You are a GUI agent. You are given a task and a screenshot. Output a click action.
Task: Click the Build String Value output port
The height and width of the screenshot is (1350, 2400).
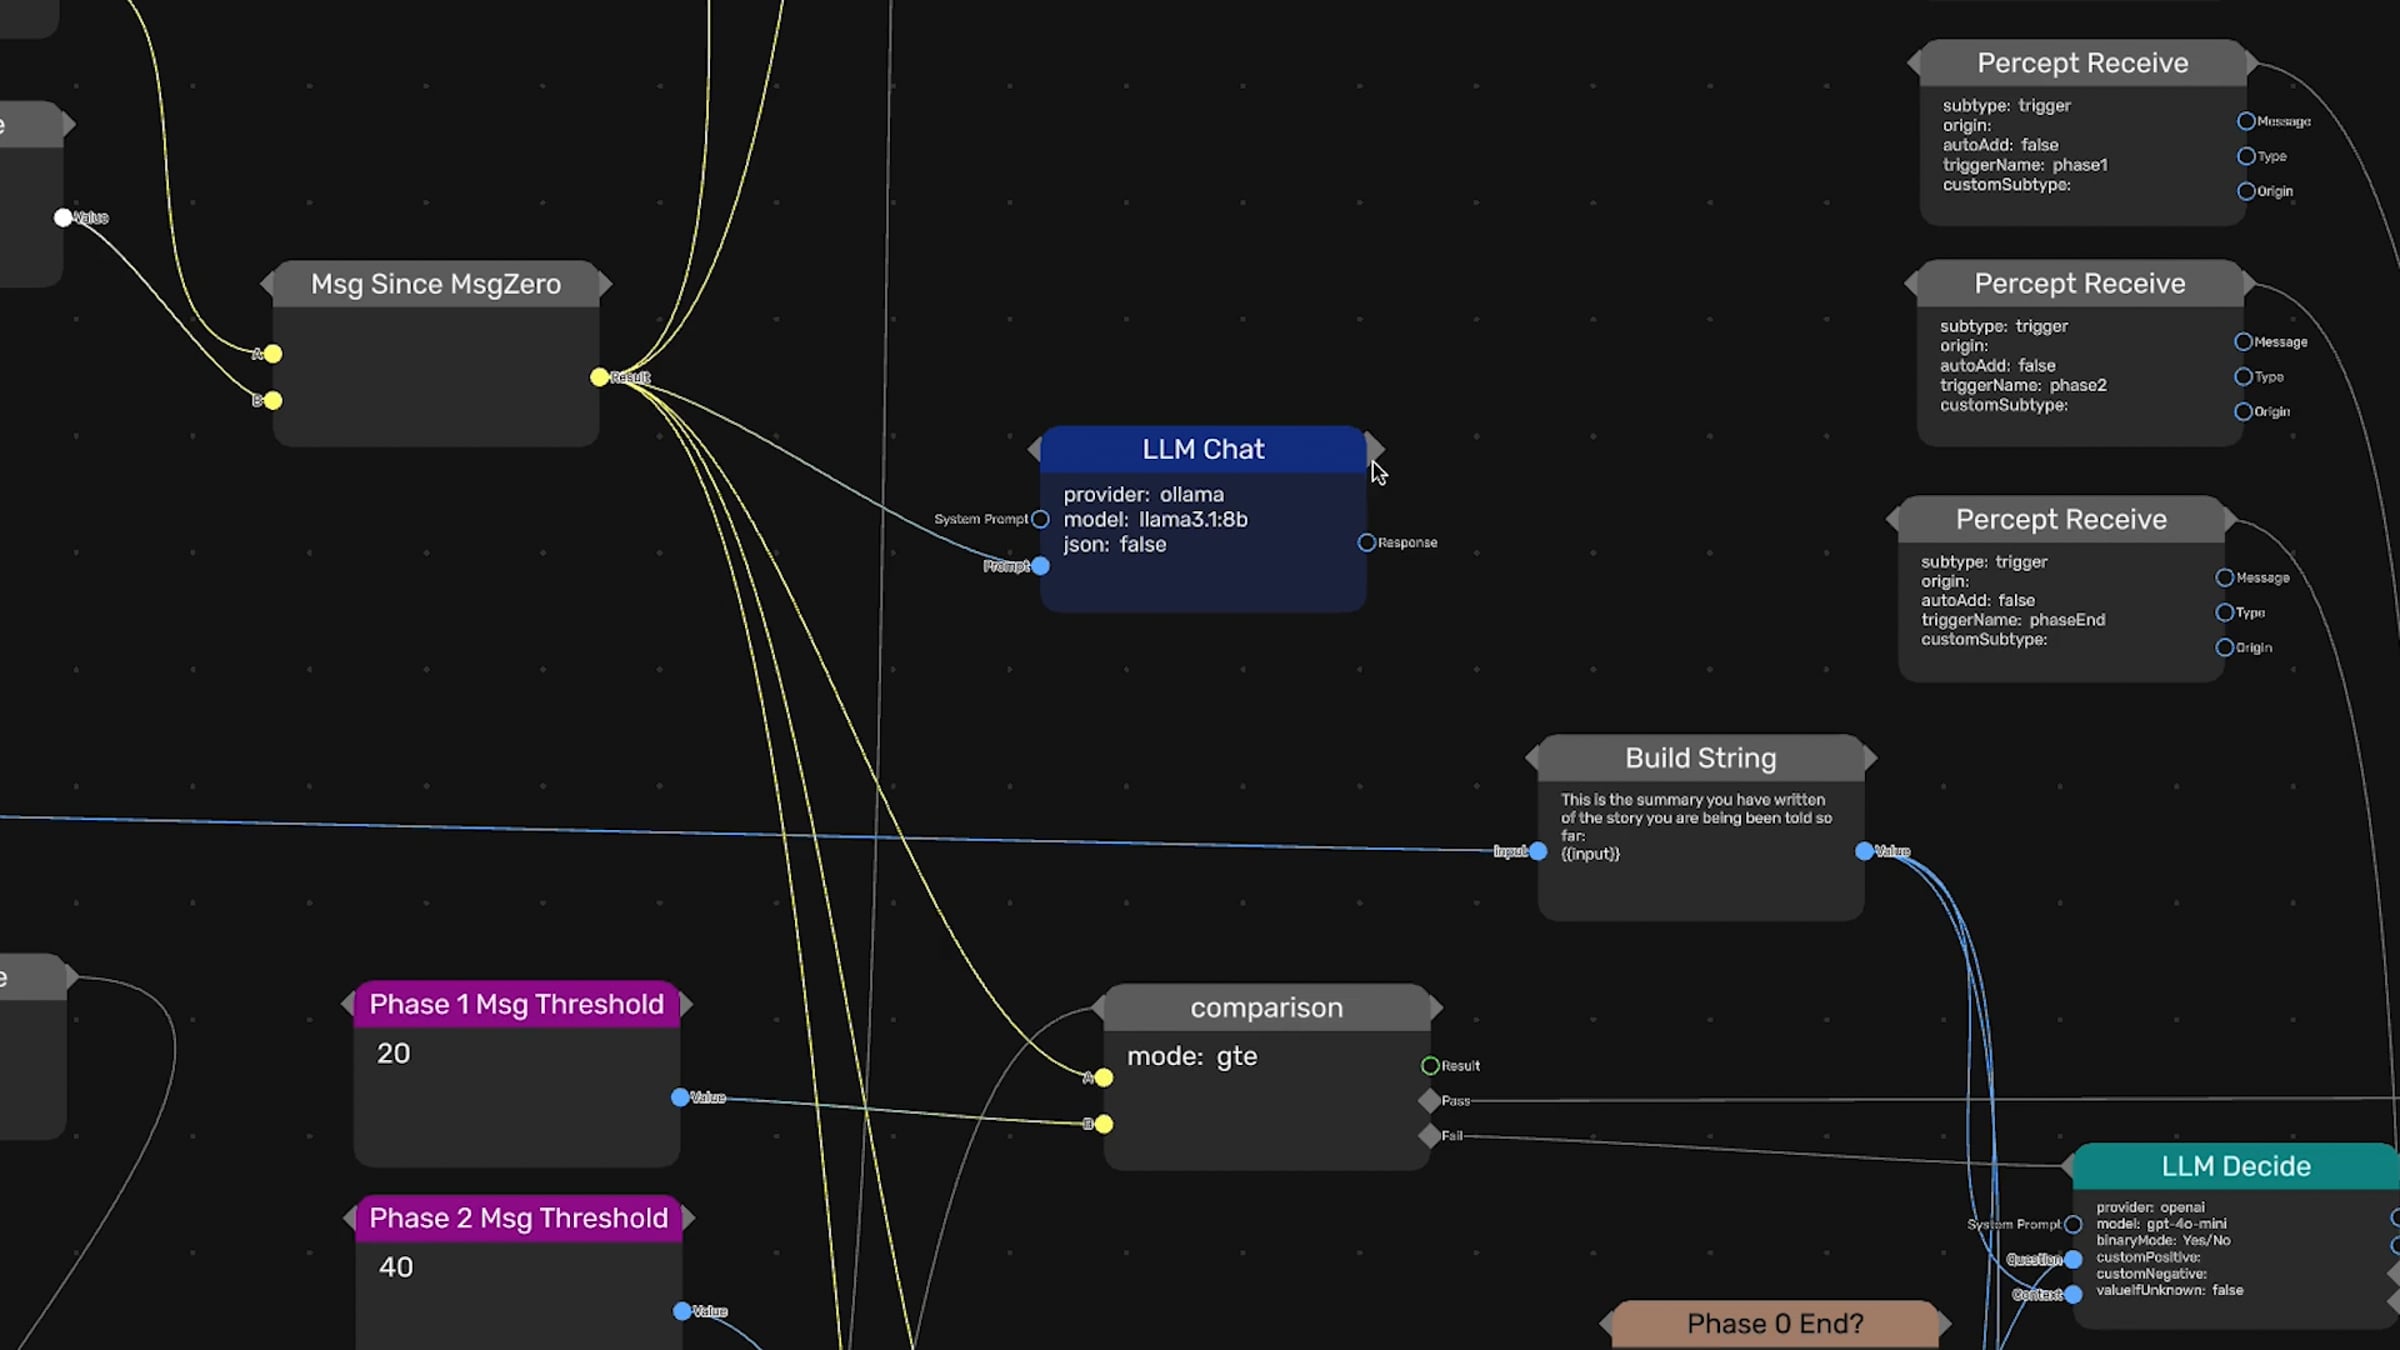(1864, 851)
